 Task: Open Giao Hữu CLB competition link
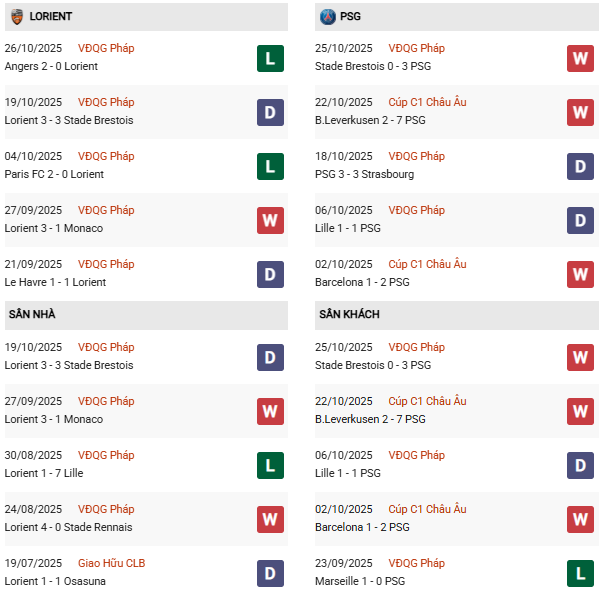point(111,563)
